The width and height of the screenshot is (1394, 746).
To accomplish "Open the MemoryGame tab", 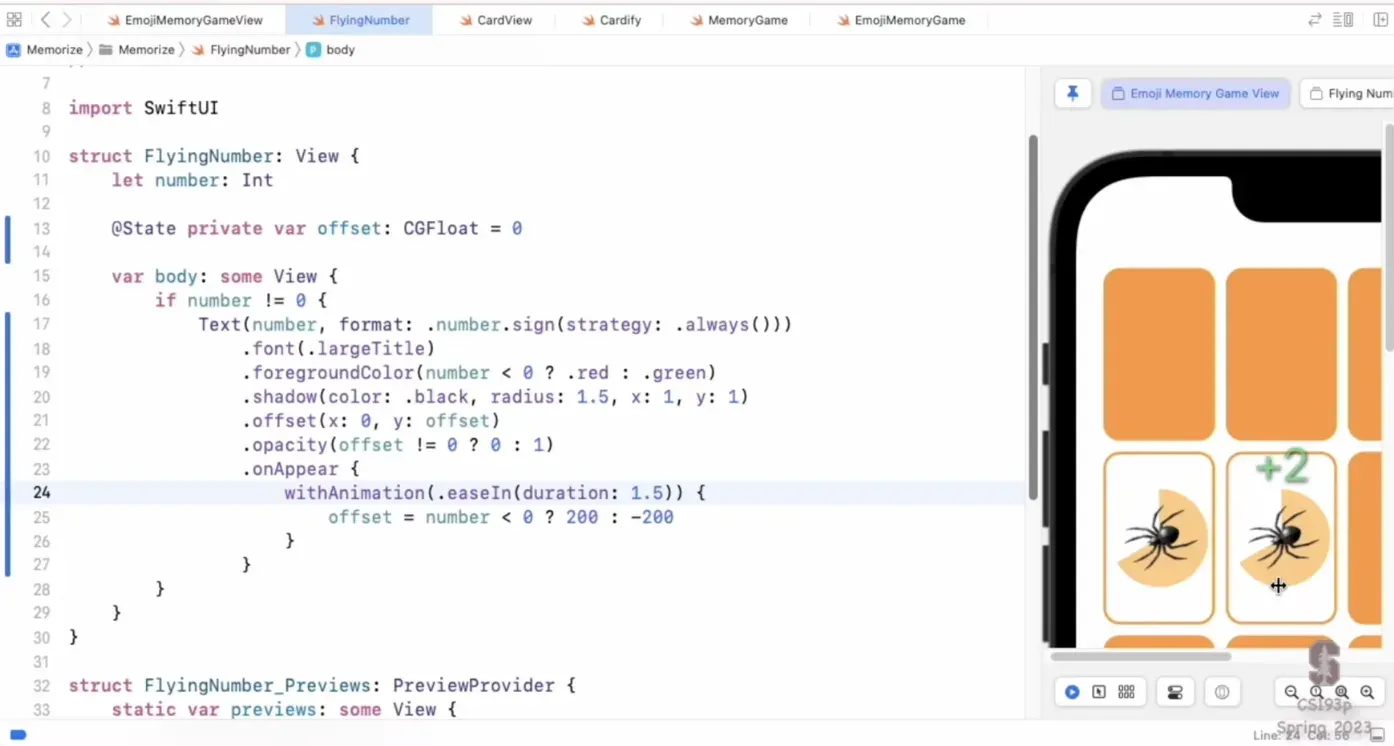I will pyautogui.click(x=739, y=20).
